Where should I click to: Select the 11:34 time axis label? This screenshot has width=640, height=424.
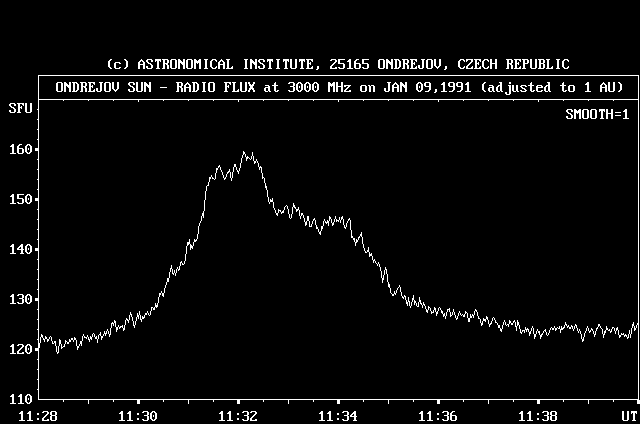(338, 415)
